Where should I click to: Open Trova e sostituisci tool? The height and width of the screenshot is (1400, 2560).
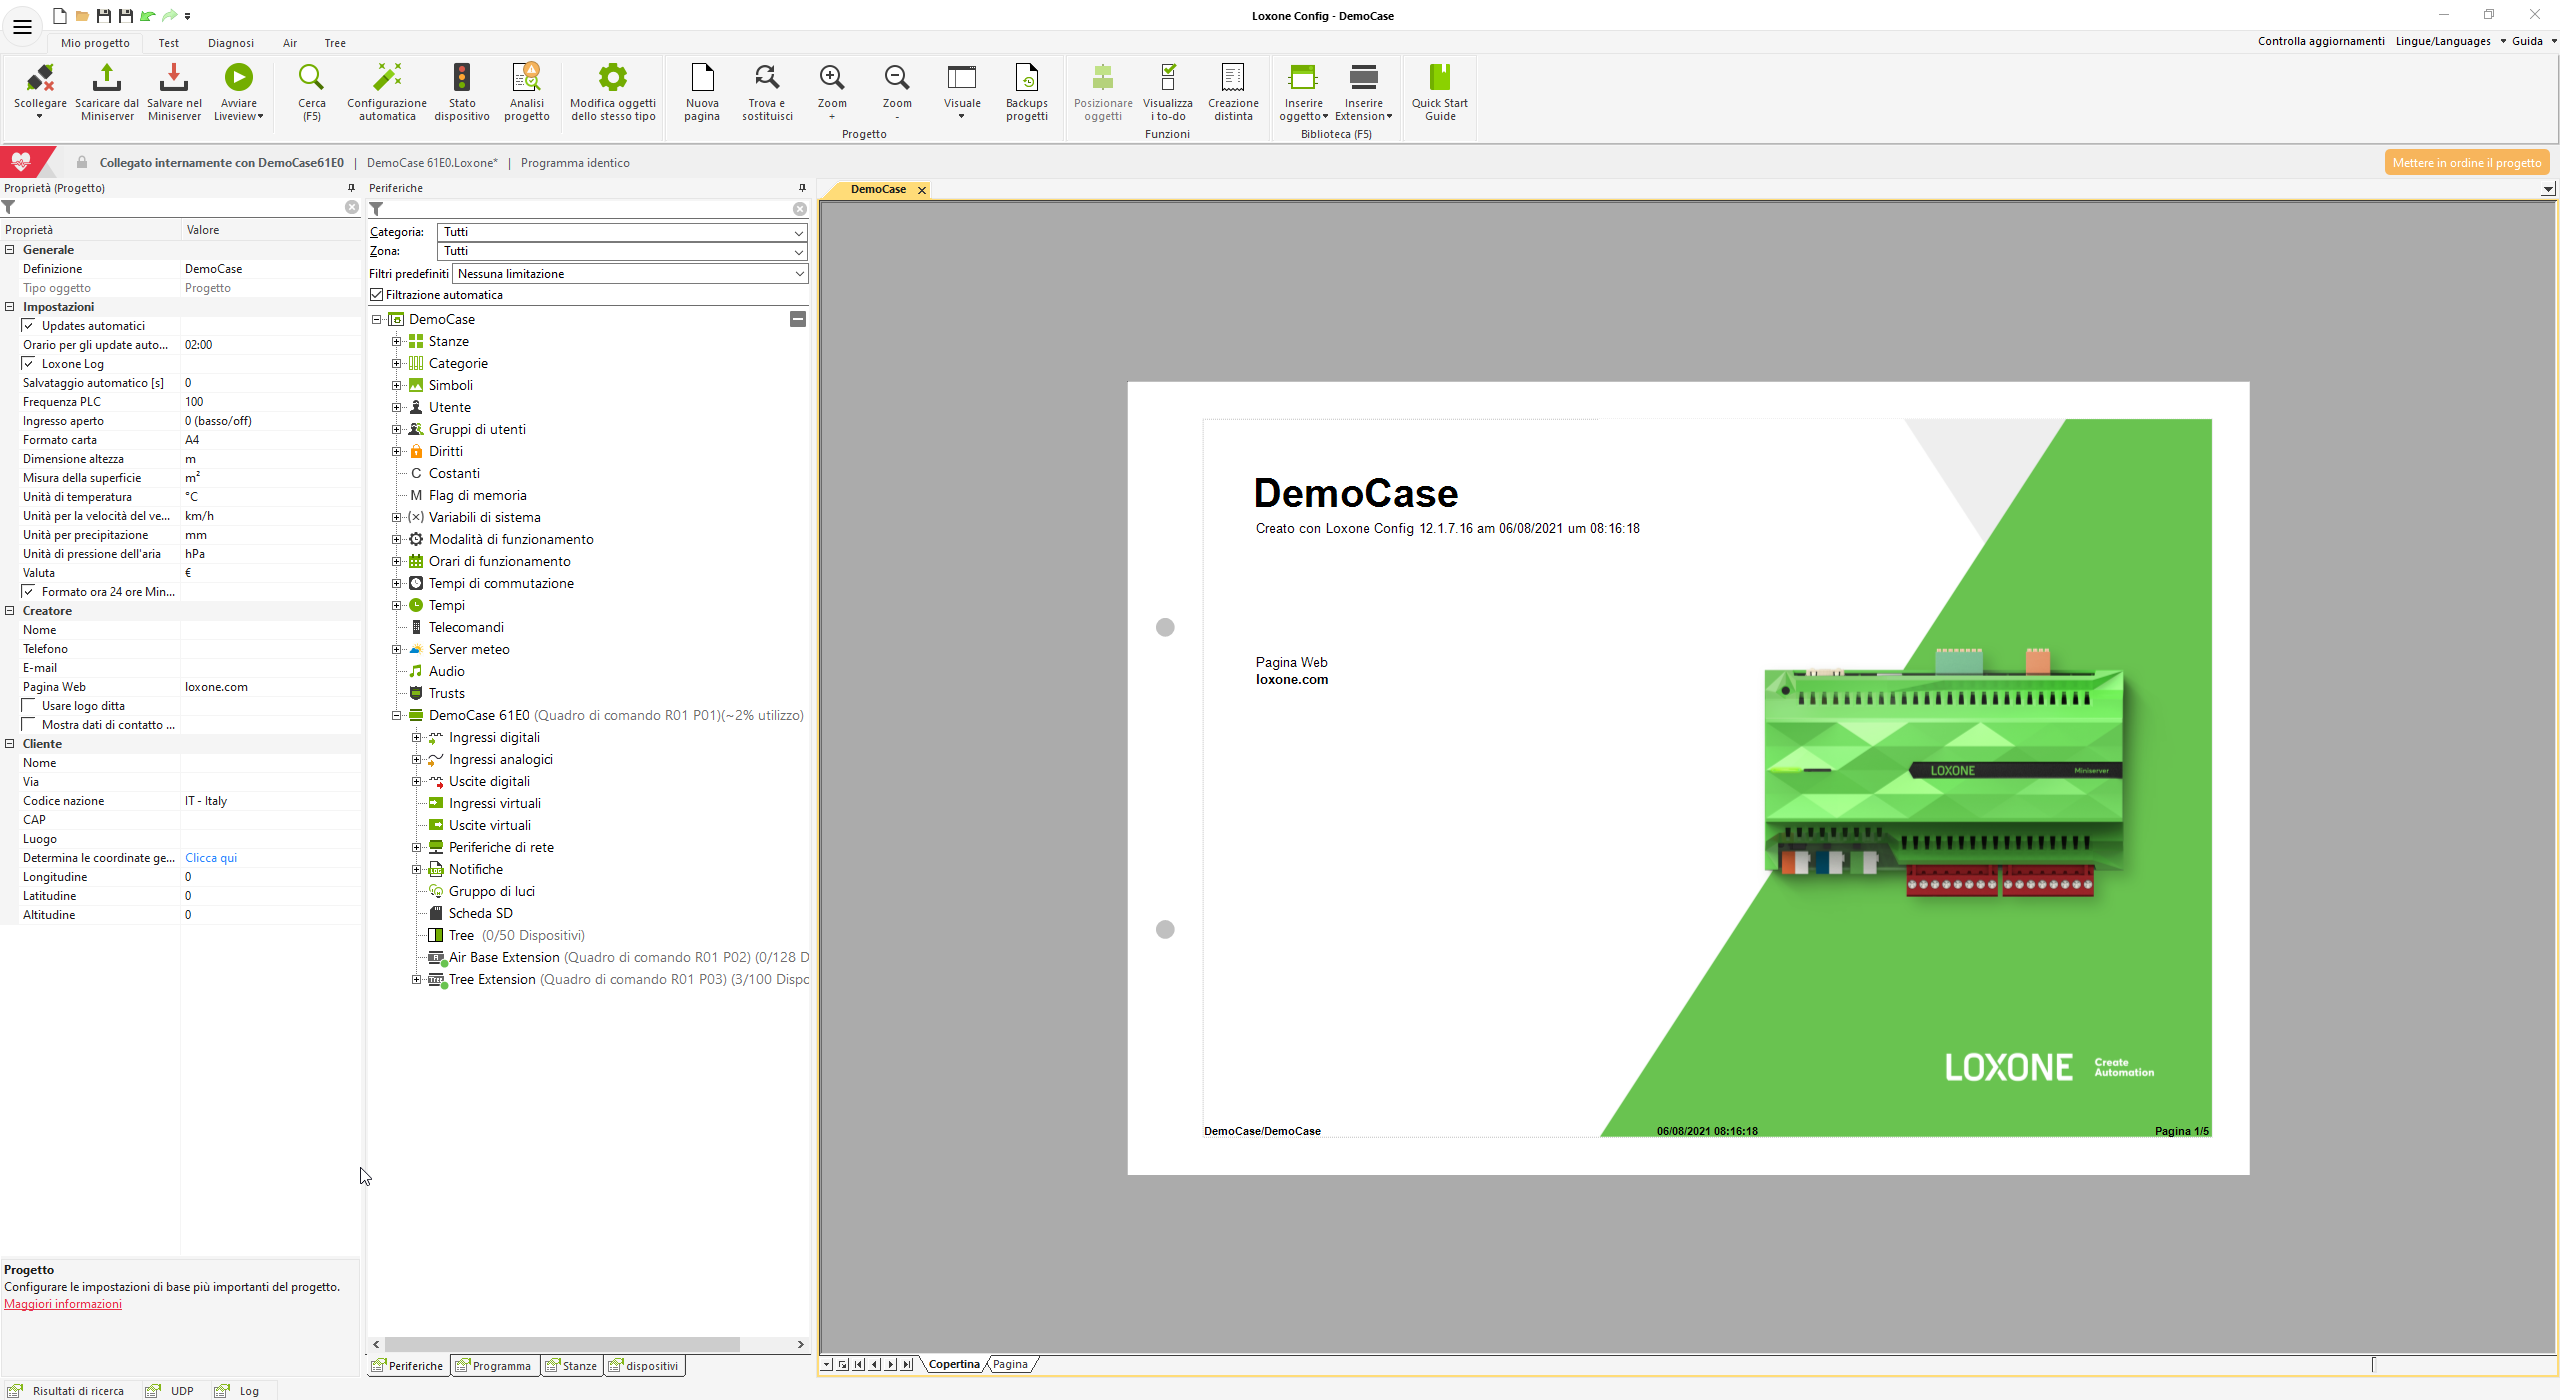pos(767,78)
